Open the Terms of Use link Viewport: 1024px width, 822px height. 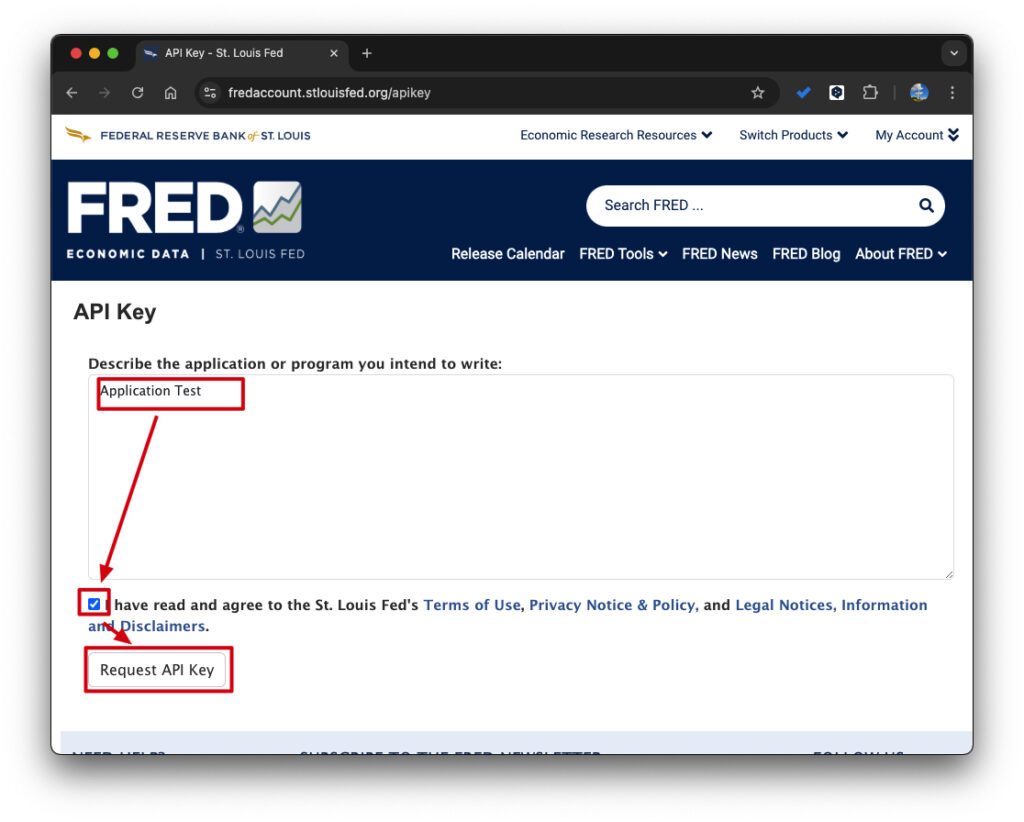tap(472, 605)
